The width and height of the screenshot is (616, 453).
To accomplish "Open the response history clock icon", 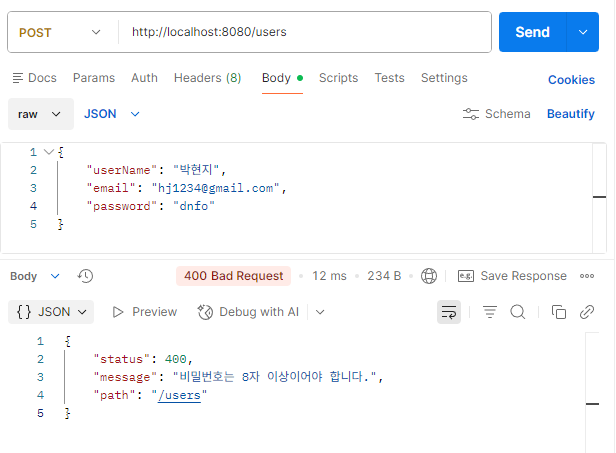I will (85, 276).
